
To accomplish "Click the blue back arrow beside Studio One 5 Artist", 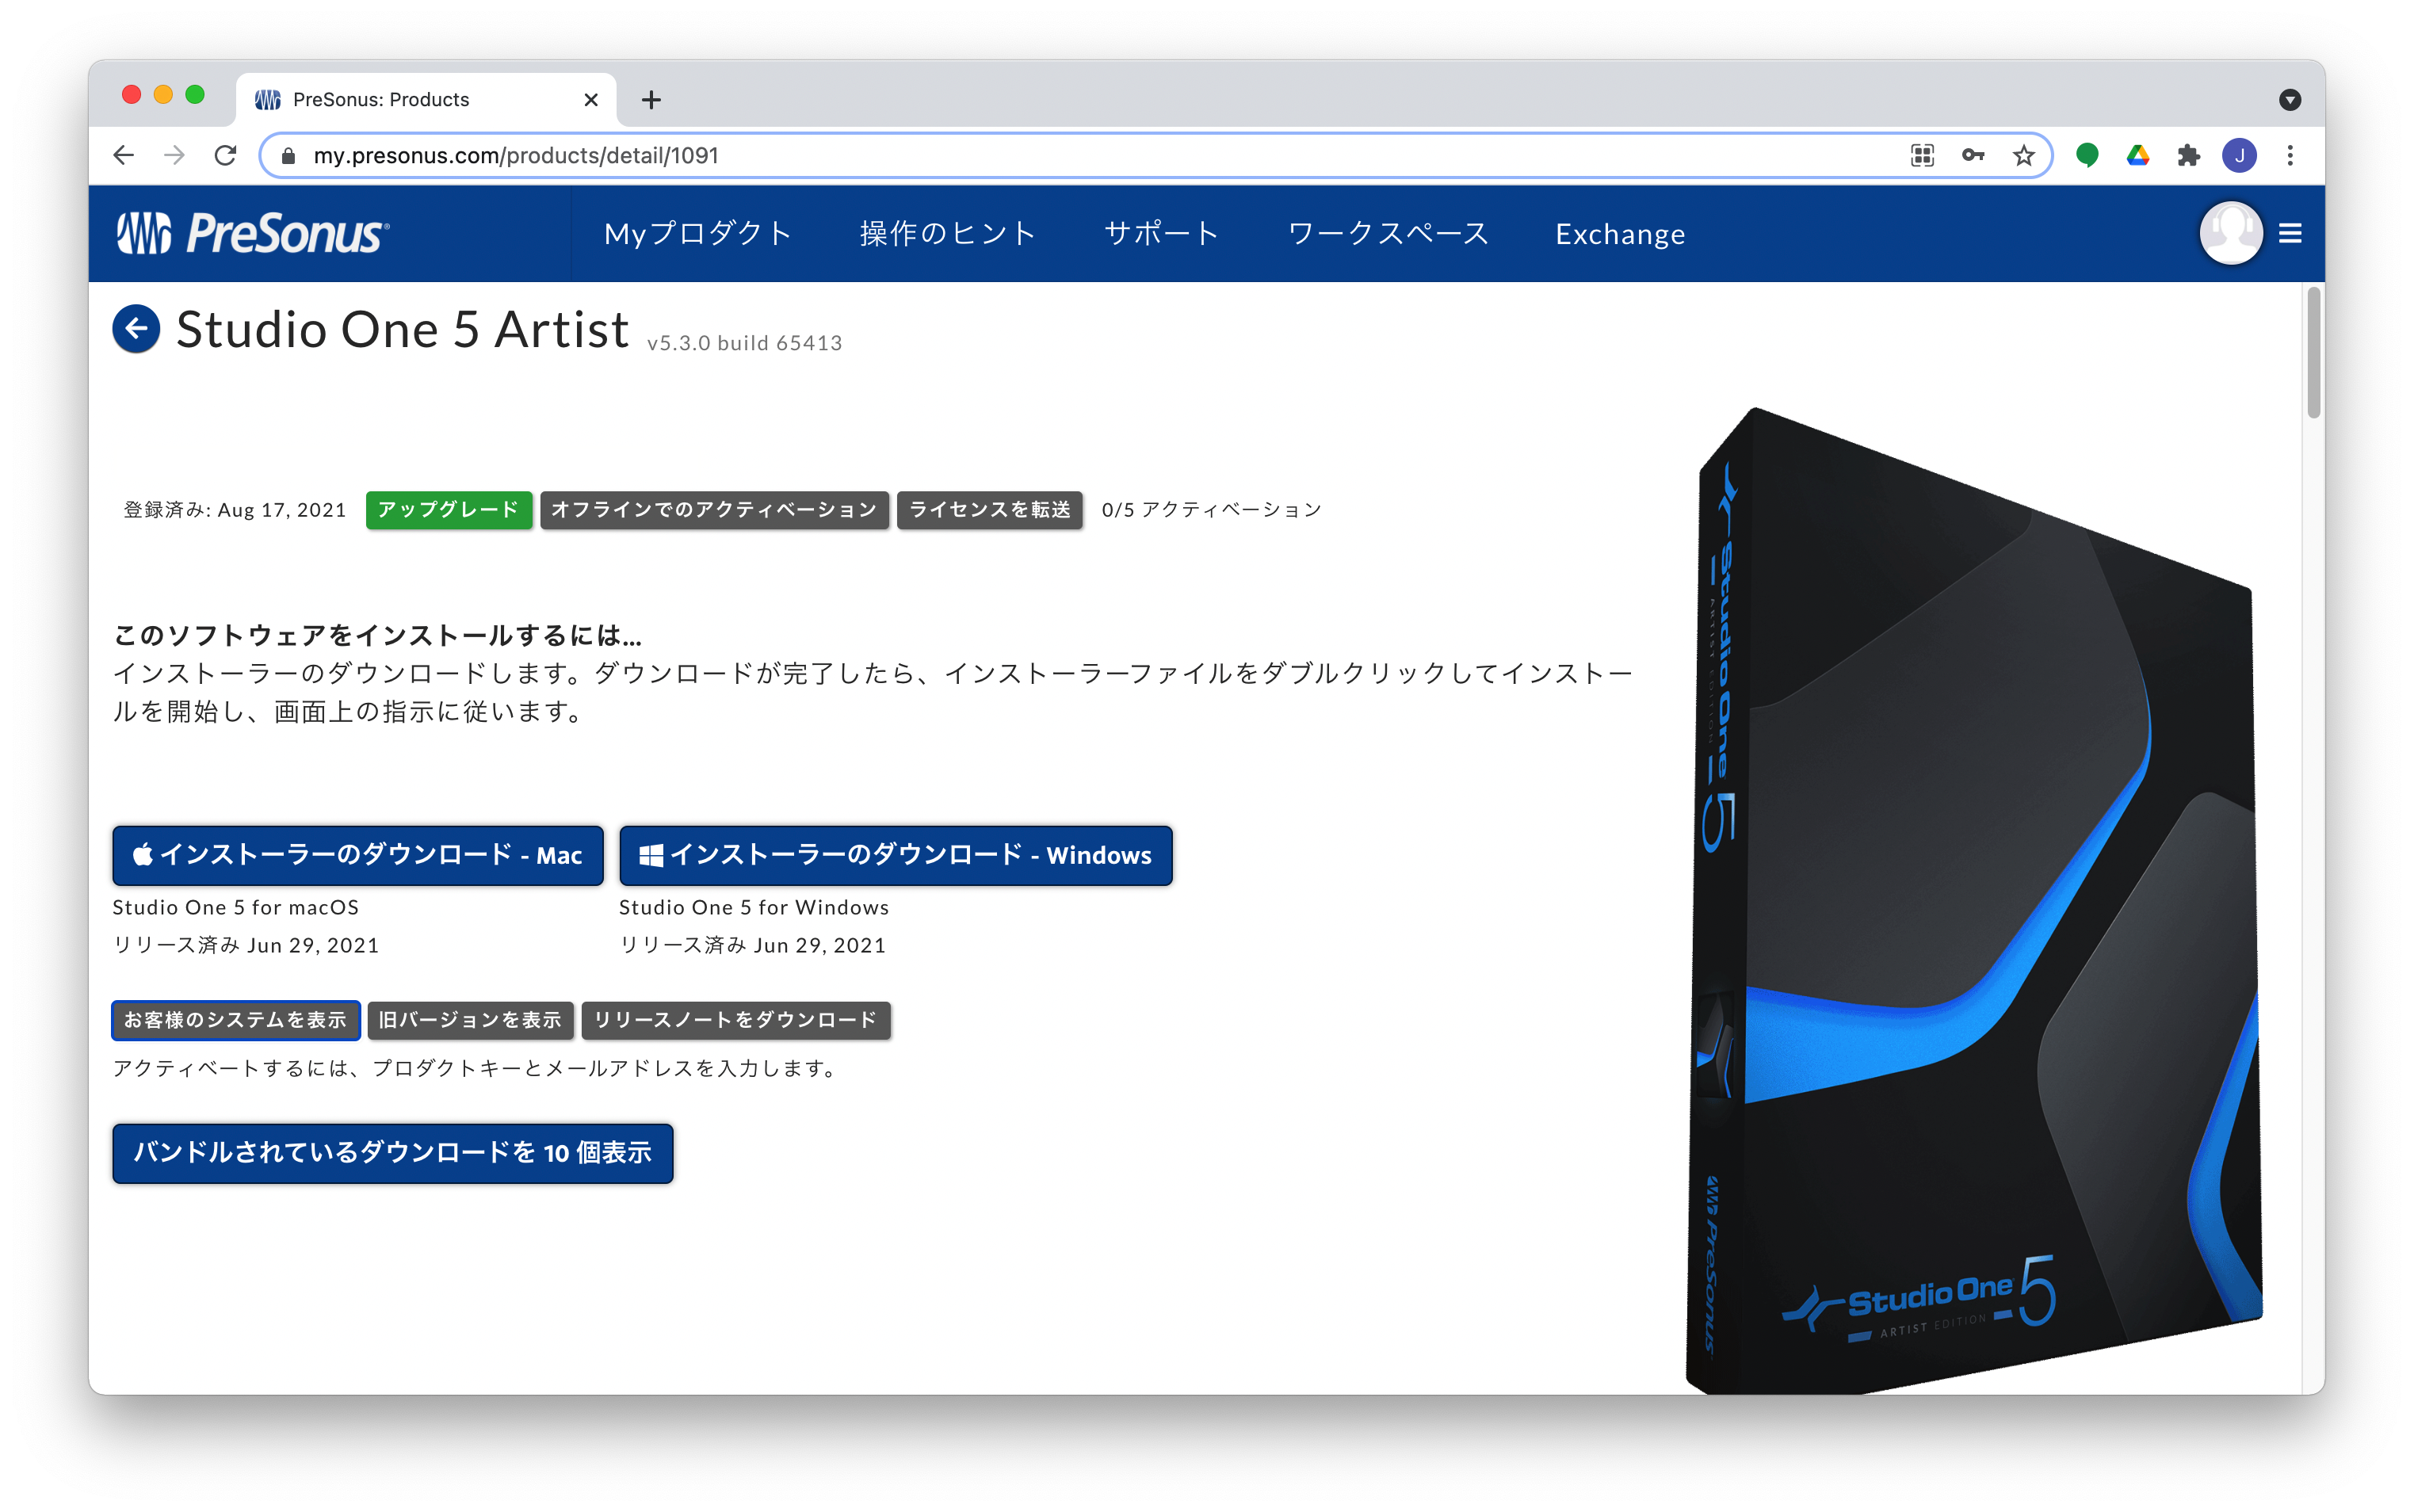I will coord(136,329).
